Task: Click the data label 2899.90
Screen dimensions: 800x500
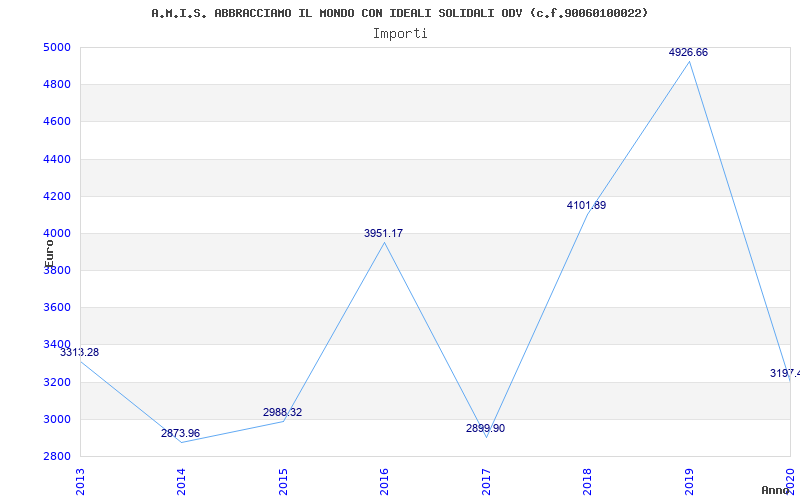Action: pyautogui.click(x=486, y=428)
